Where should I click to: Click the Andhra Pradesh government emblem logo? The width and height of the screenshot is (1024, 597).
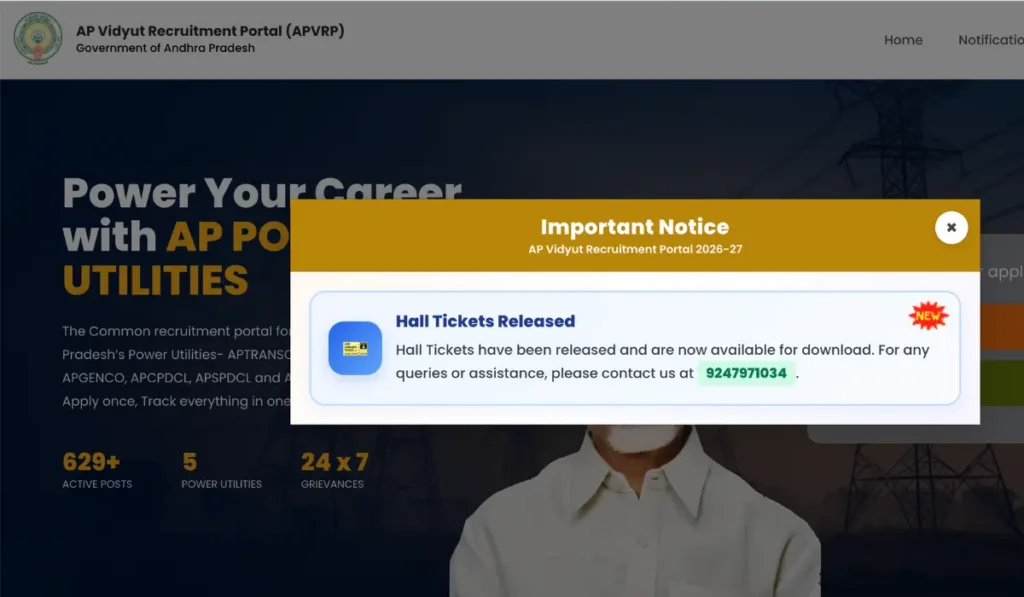(38, 39)
